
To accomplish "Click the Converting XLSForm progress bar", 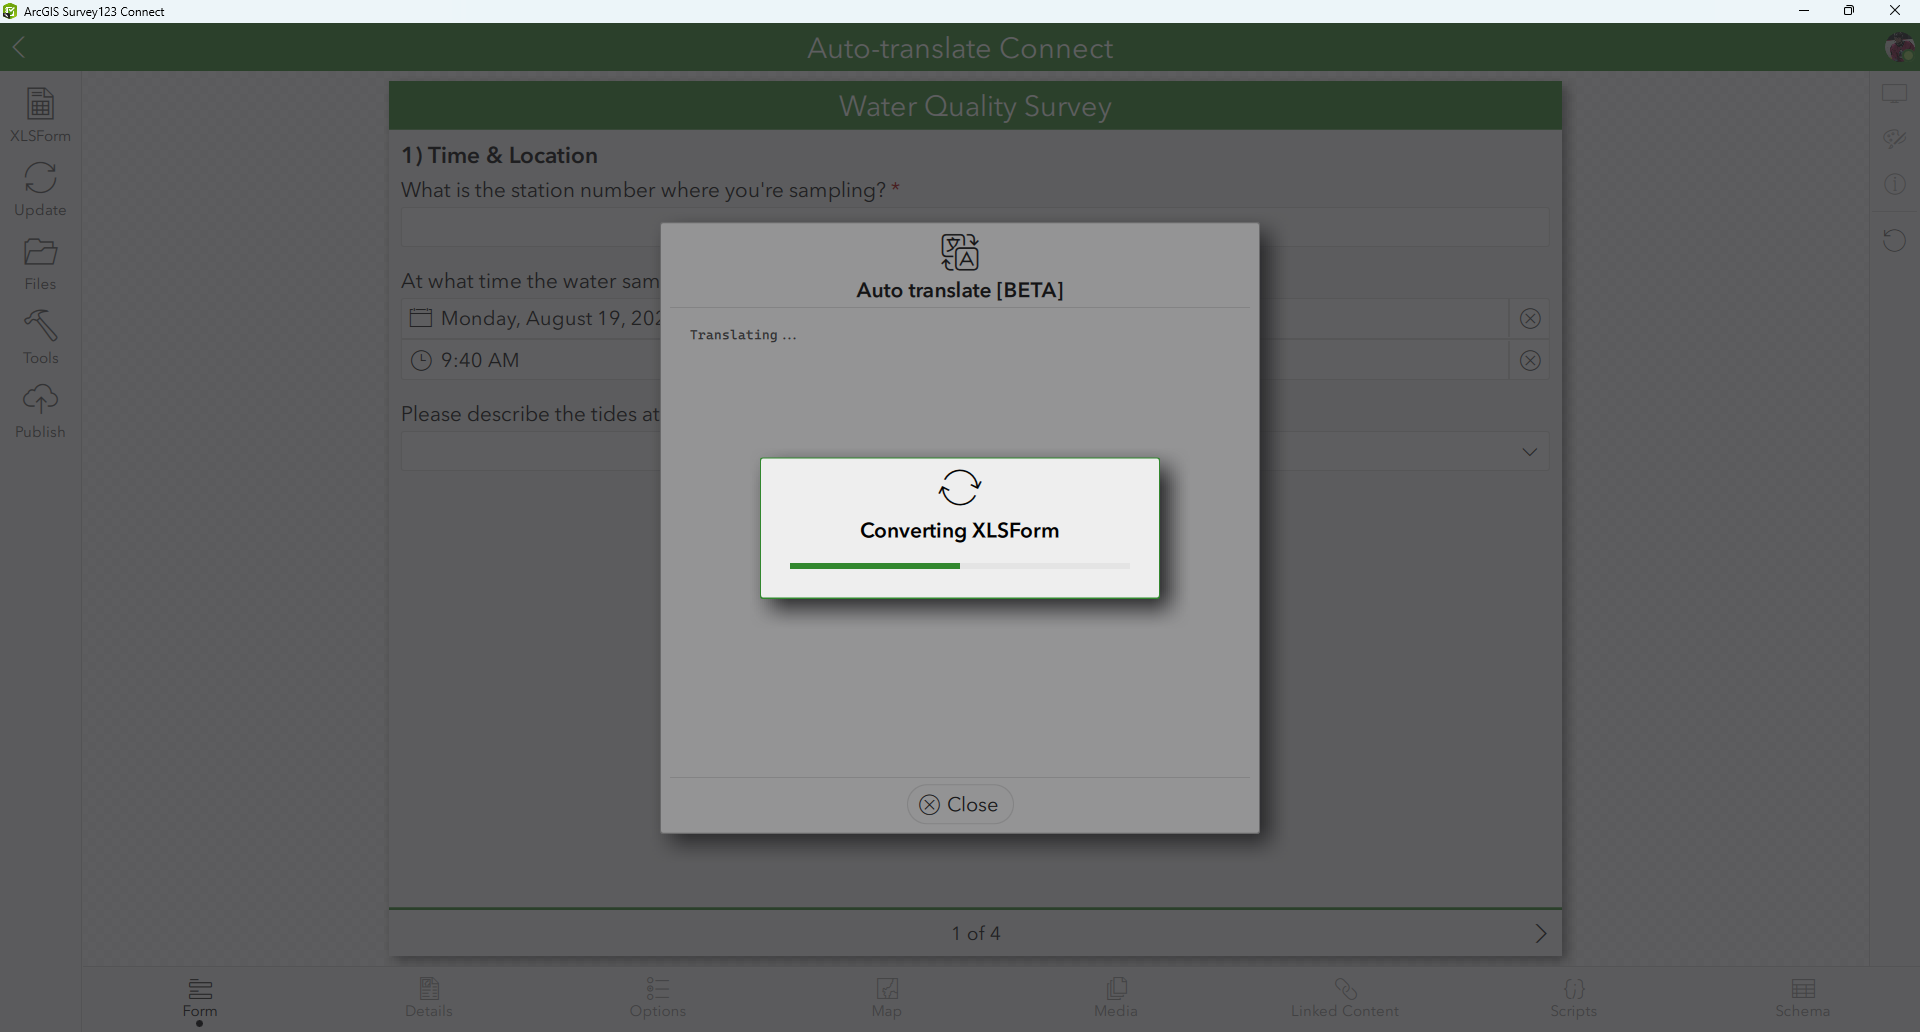I will [960, 566].
